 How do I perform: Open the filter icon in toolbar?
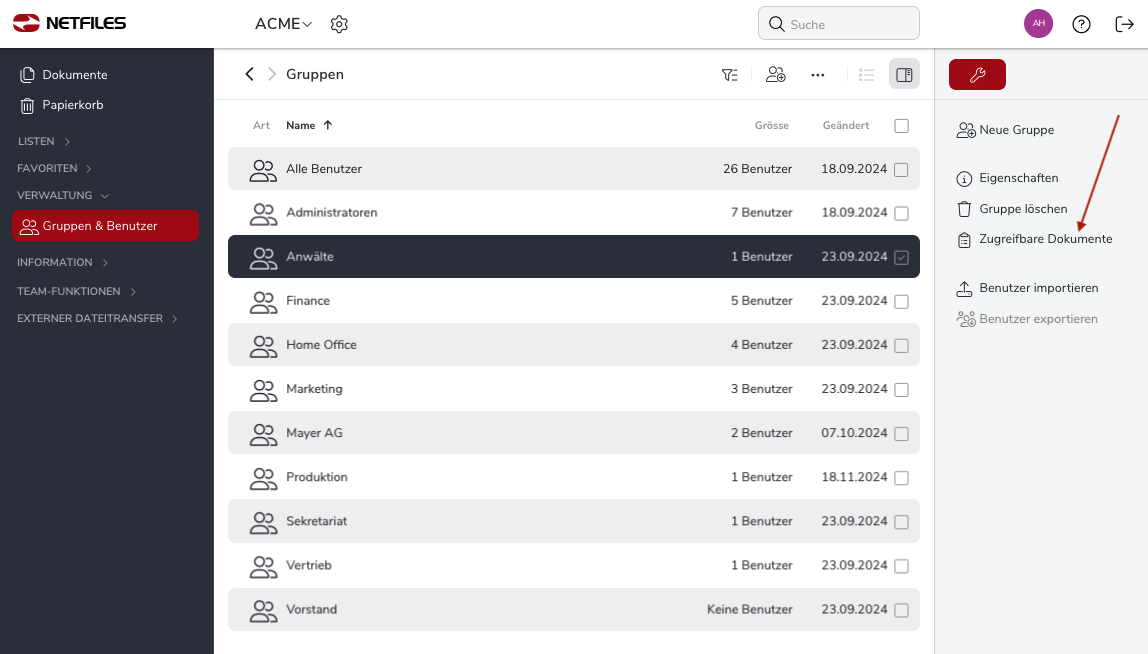click(729, 75)
